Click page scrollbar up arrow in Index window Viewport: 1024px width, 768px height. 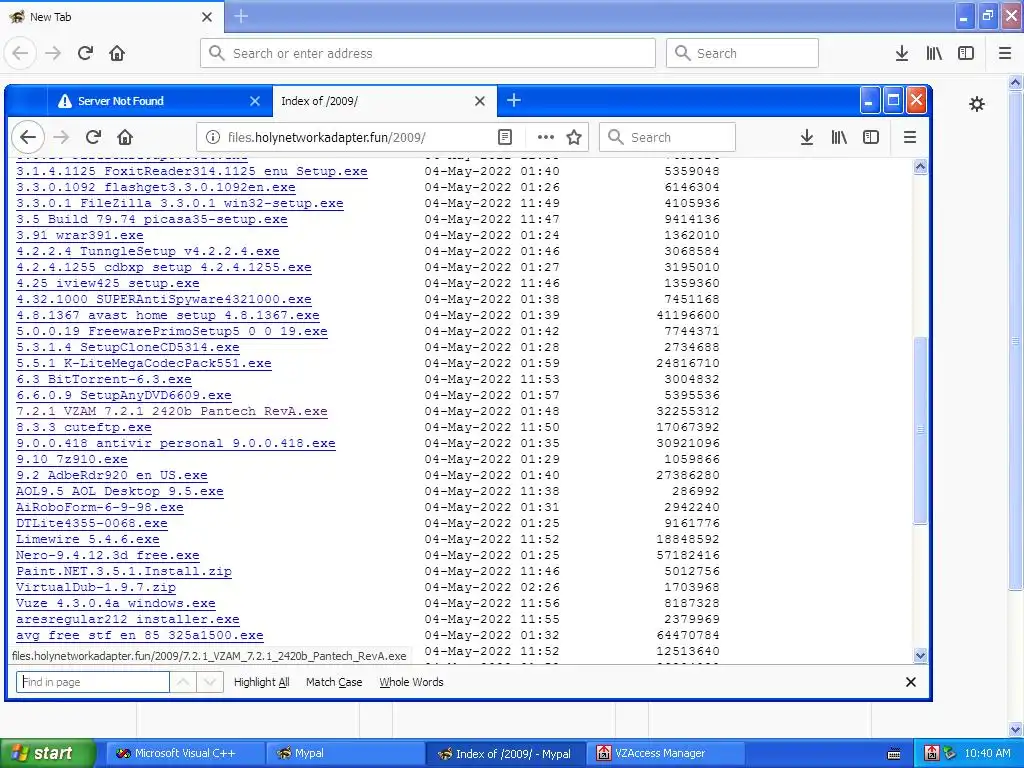(920, 167)
